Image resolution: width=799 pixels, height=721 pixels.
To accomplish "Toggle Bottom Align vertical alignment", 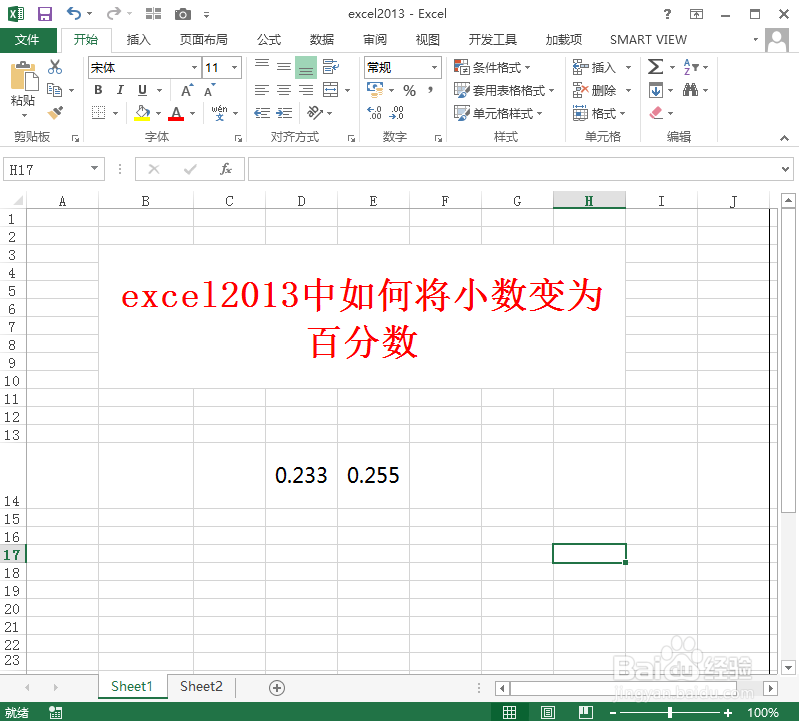I will [x=306, y=67].
